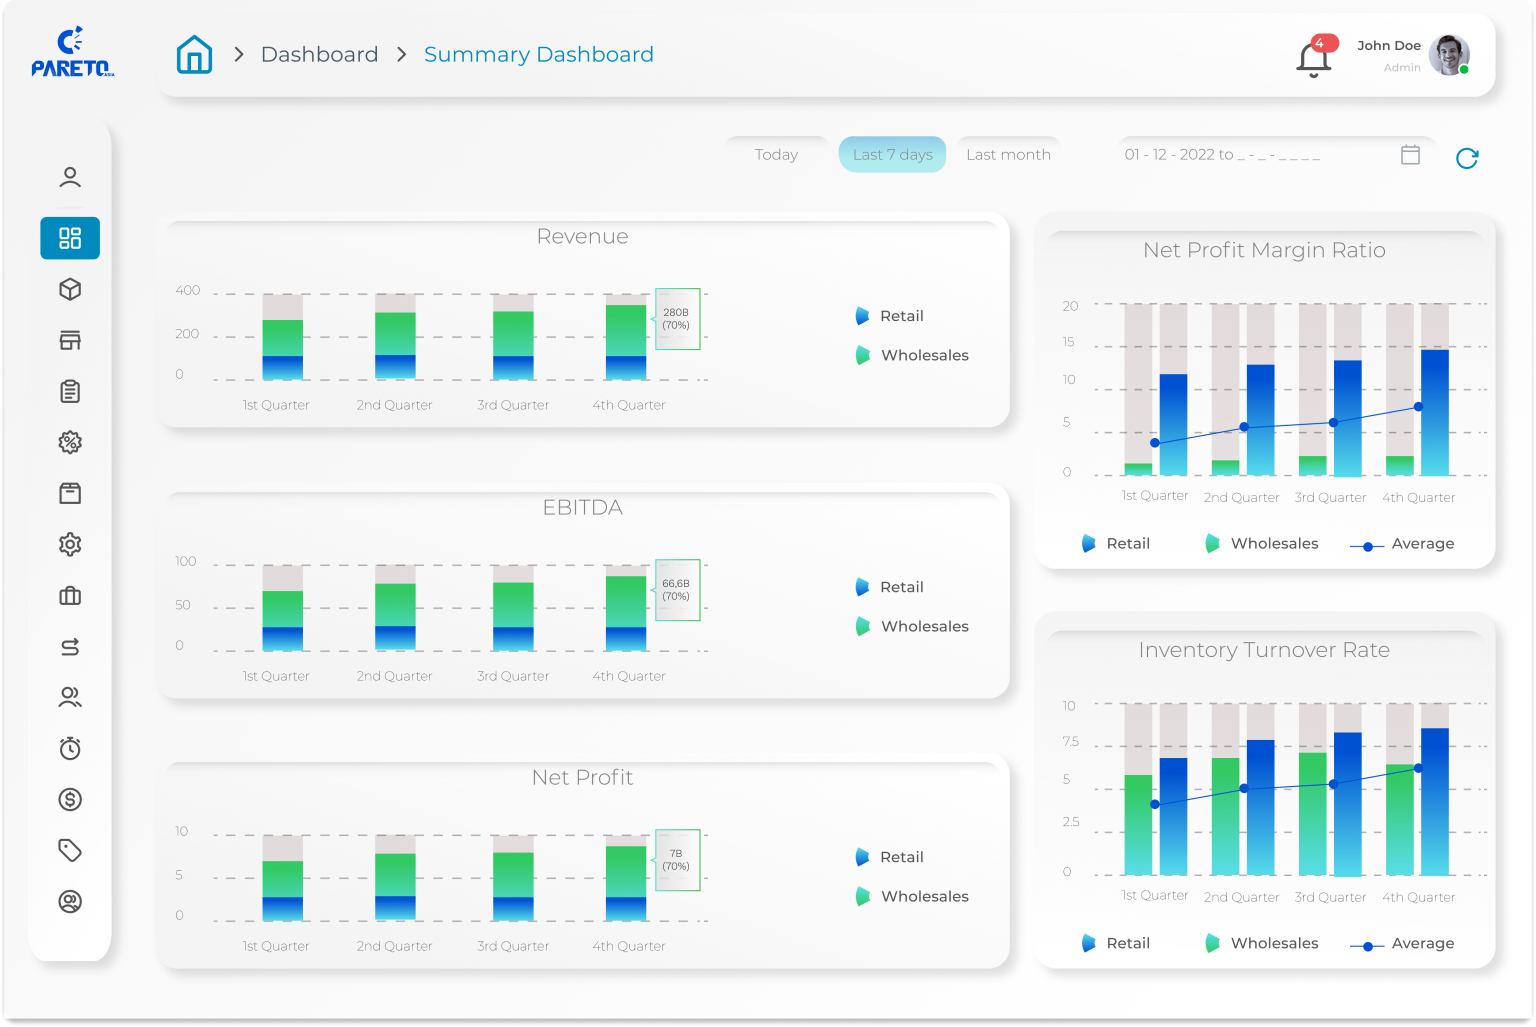The image size is (1536, 1027).
Task: Select the Today filter
Action: click(x=776, y=154)
